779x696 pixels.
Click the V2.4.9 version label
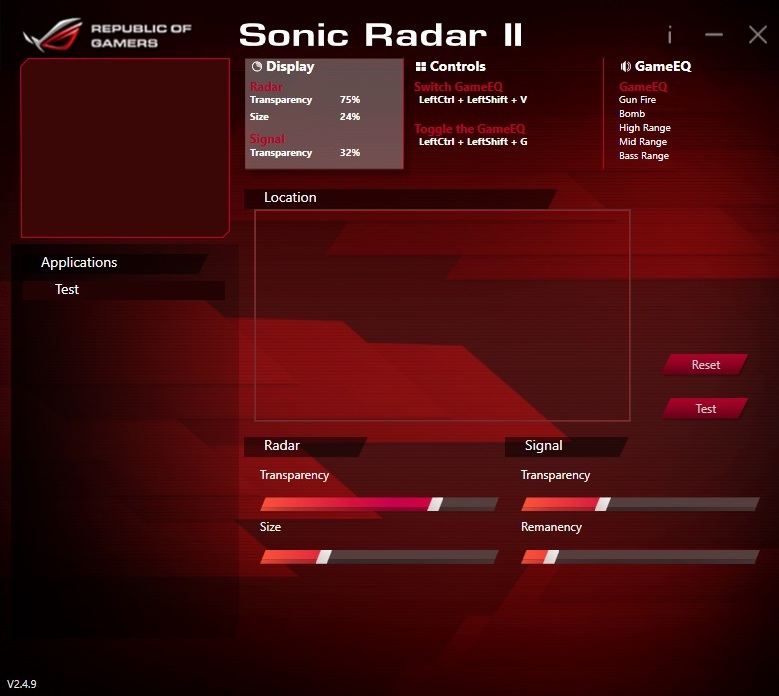tap(22, 684)
